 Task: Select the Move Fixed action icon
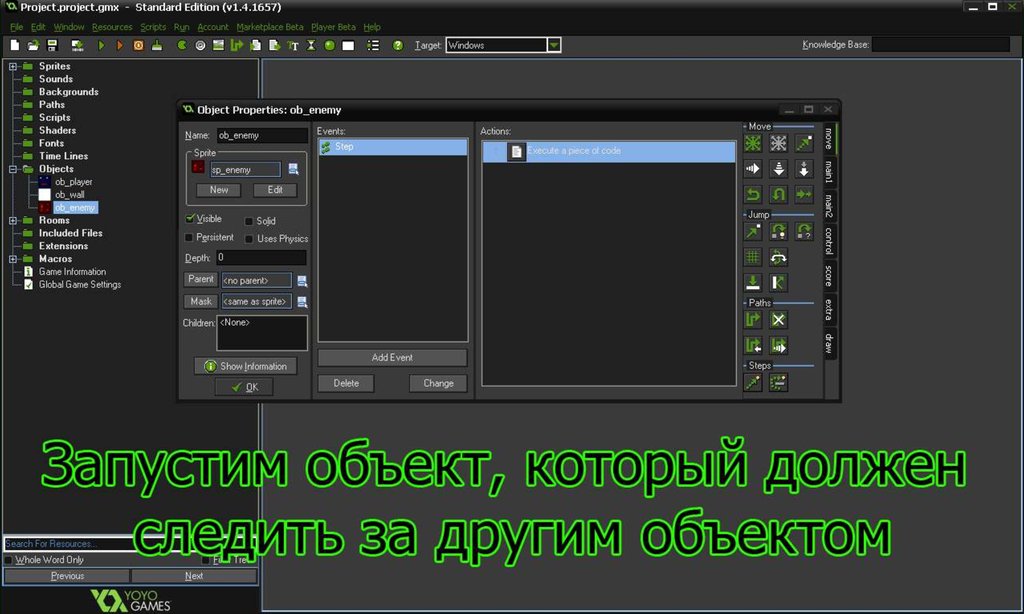753,143
